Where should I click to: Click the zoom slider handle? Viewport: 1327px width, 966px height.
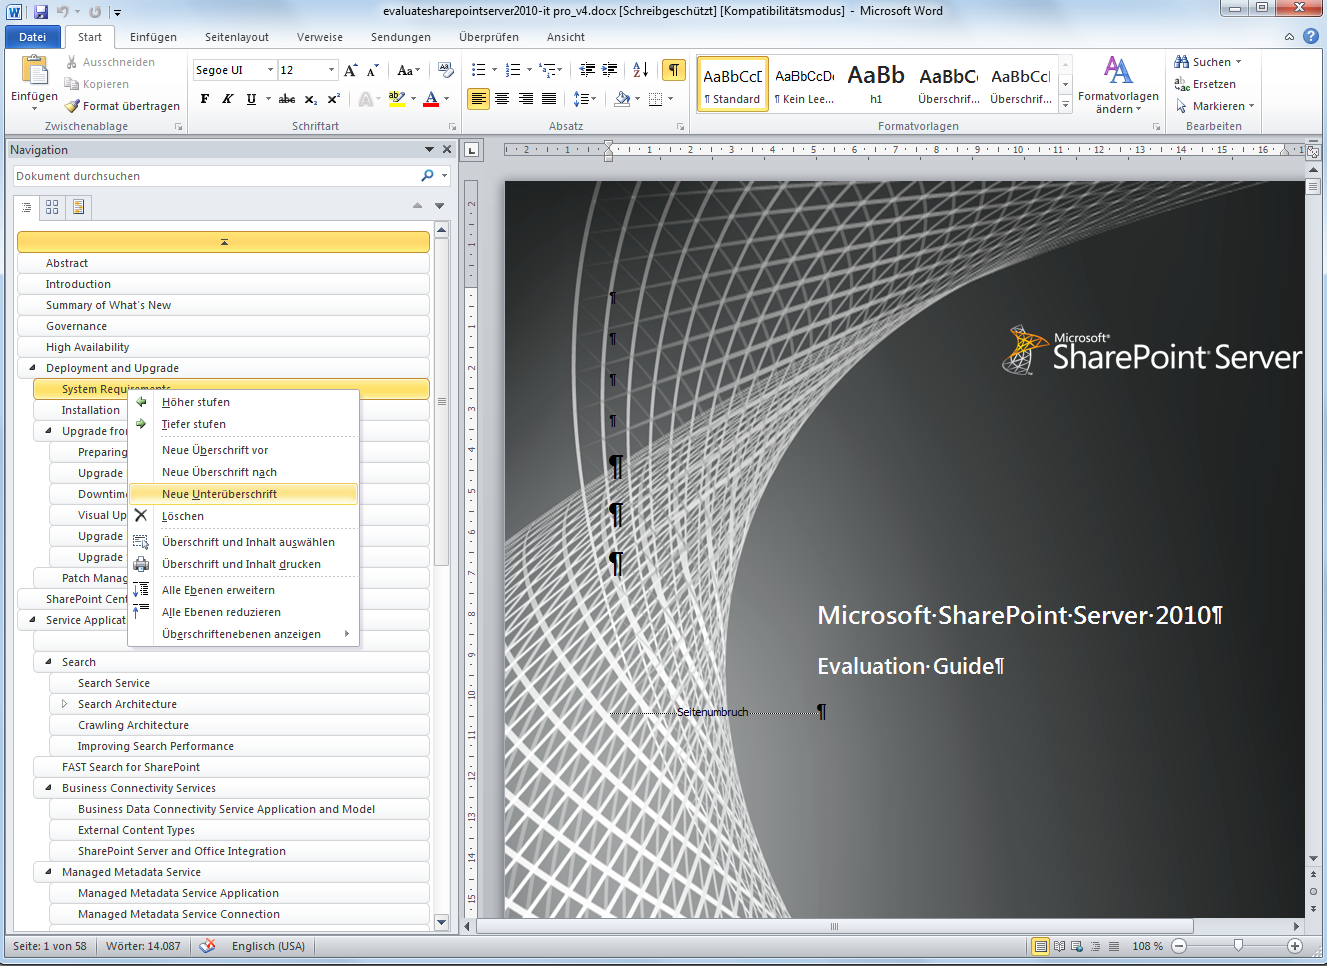(x=1238, y=945)
